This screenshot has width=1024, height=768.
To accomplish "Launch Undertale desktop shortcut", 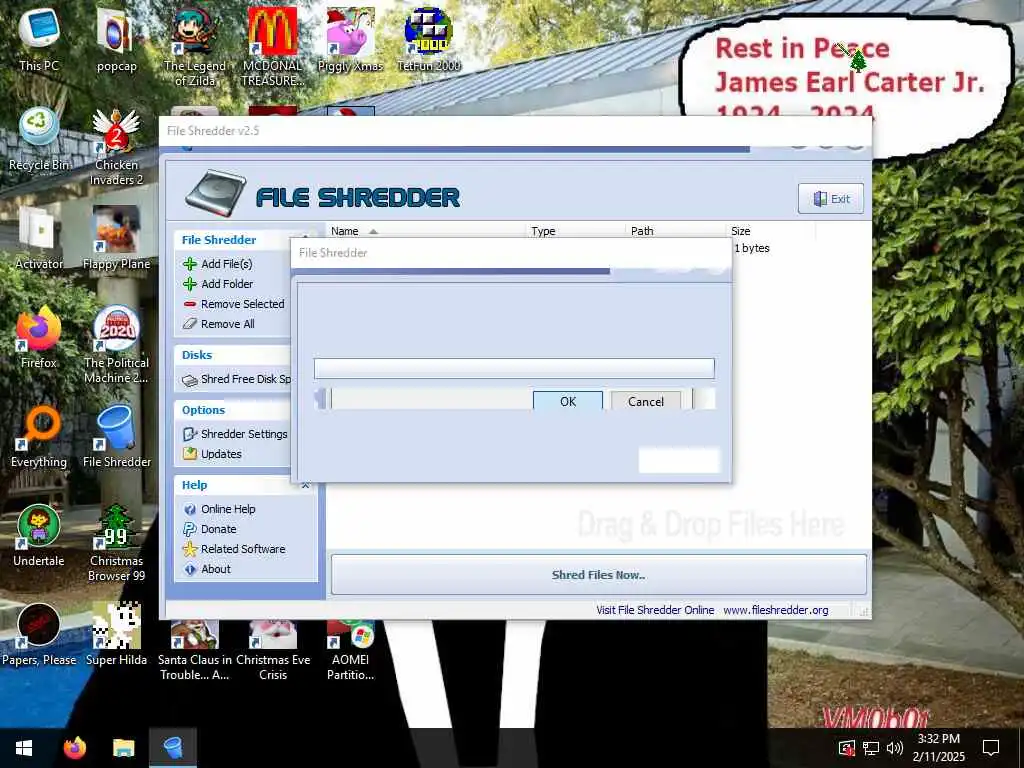I will coord(39,536).
